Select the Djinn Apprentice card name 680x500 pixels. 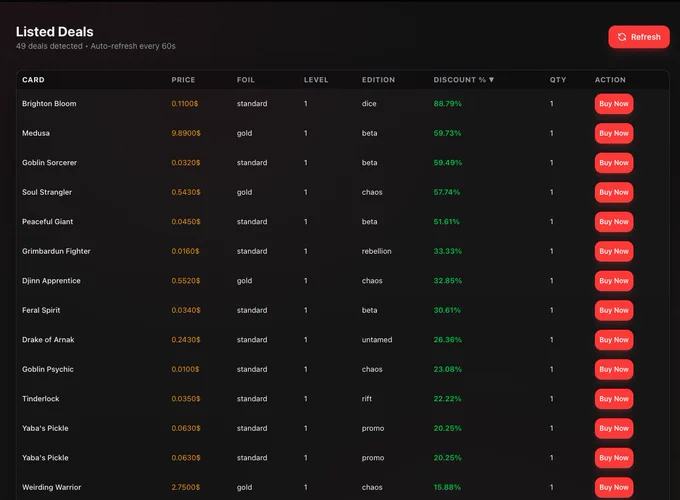coord(51,281)
